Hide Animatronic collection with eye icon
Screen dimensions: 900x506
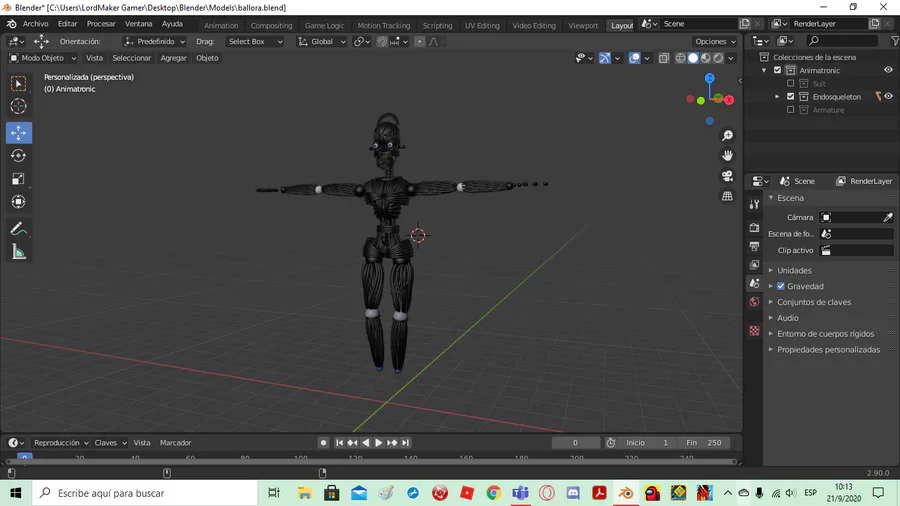tap(889, 70)
